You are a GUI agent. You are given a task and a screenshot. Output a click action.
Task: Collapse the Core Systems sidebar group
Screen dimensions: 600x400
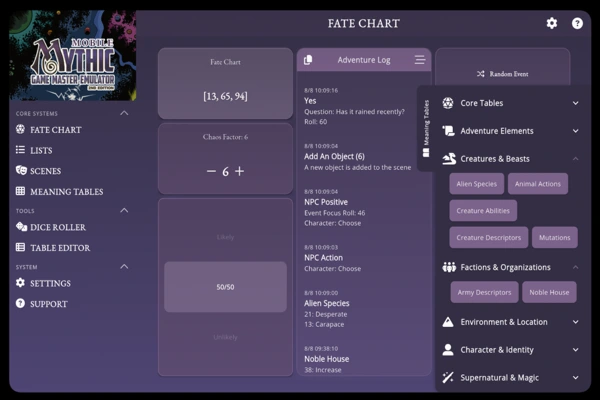124,114
